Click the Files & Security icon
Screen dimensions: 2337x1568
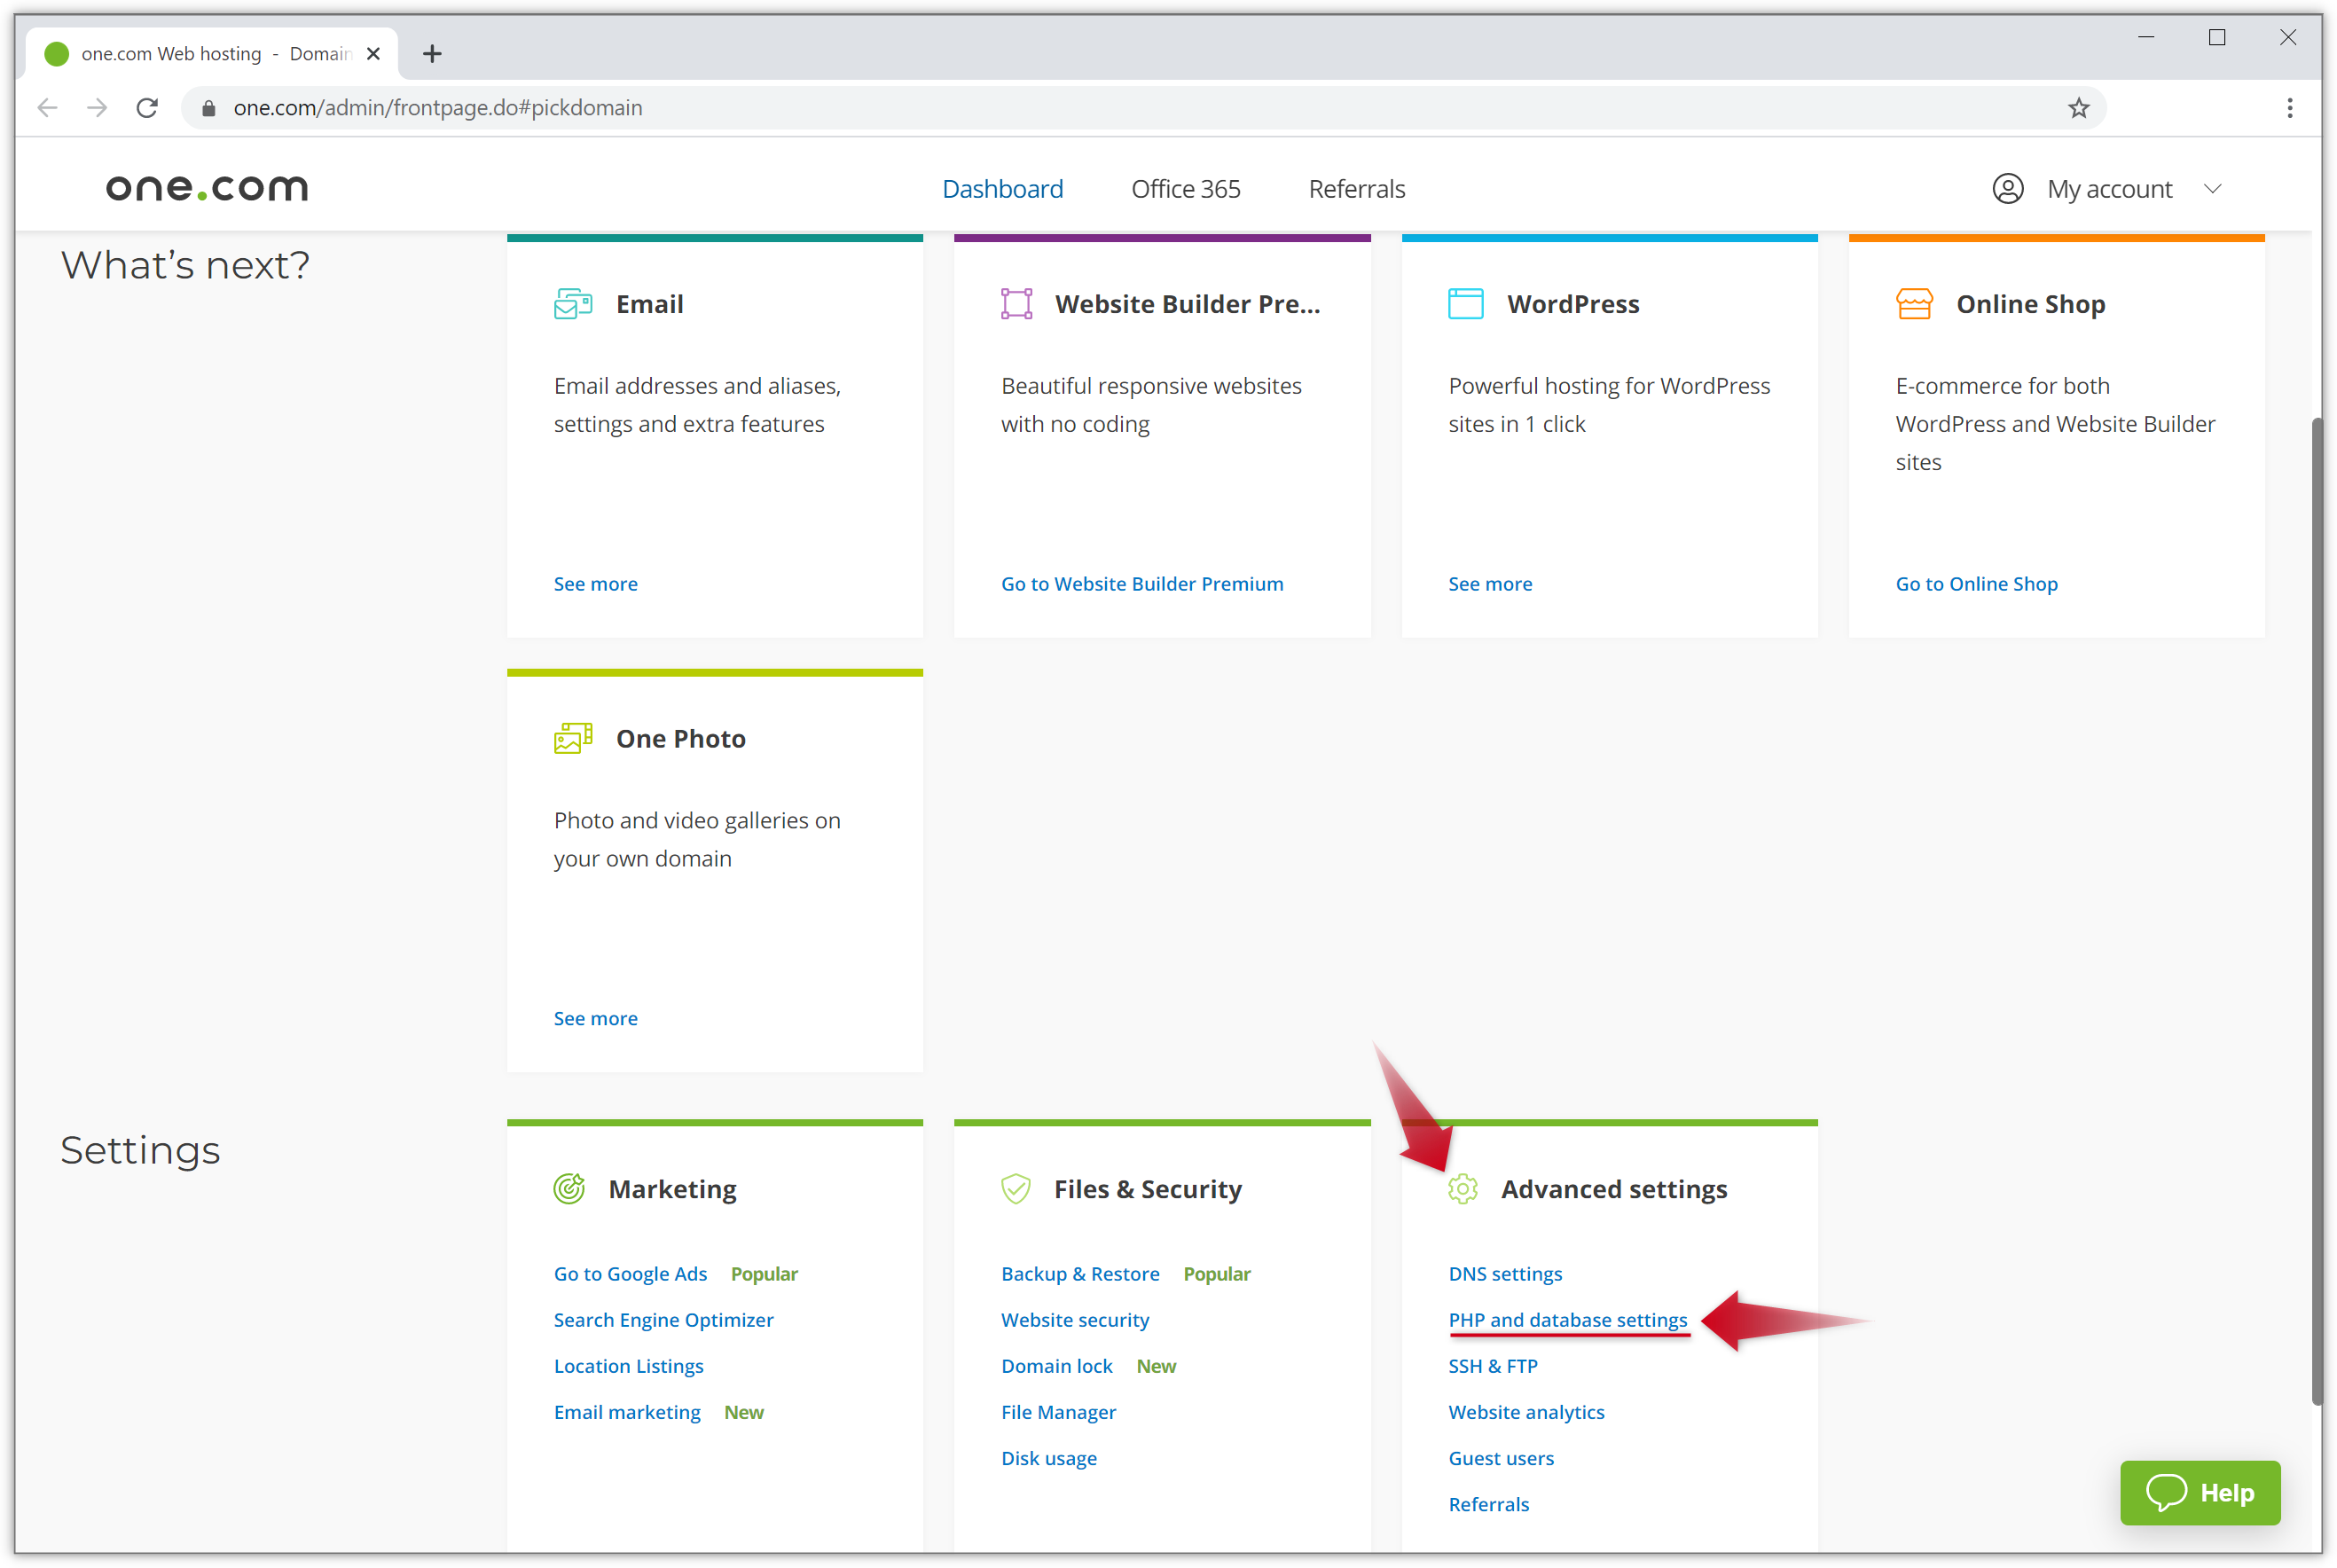[1016, 1187]
